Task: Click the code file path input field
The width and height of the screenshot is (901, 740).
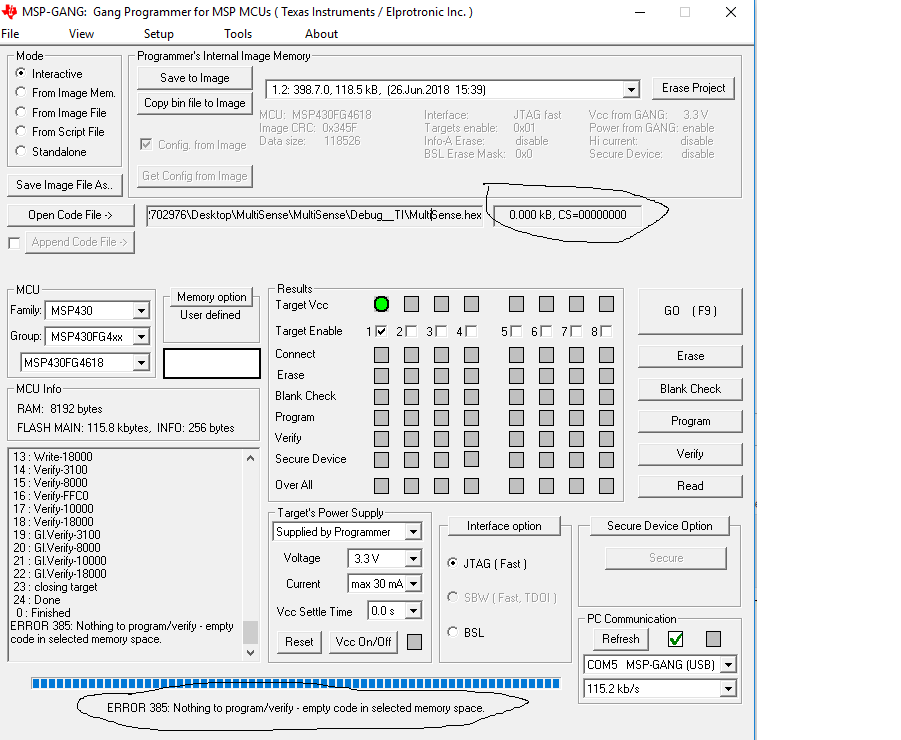Action: tap(315, 215)
